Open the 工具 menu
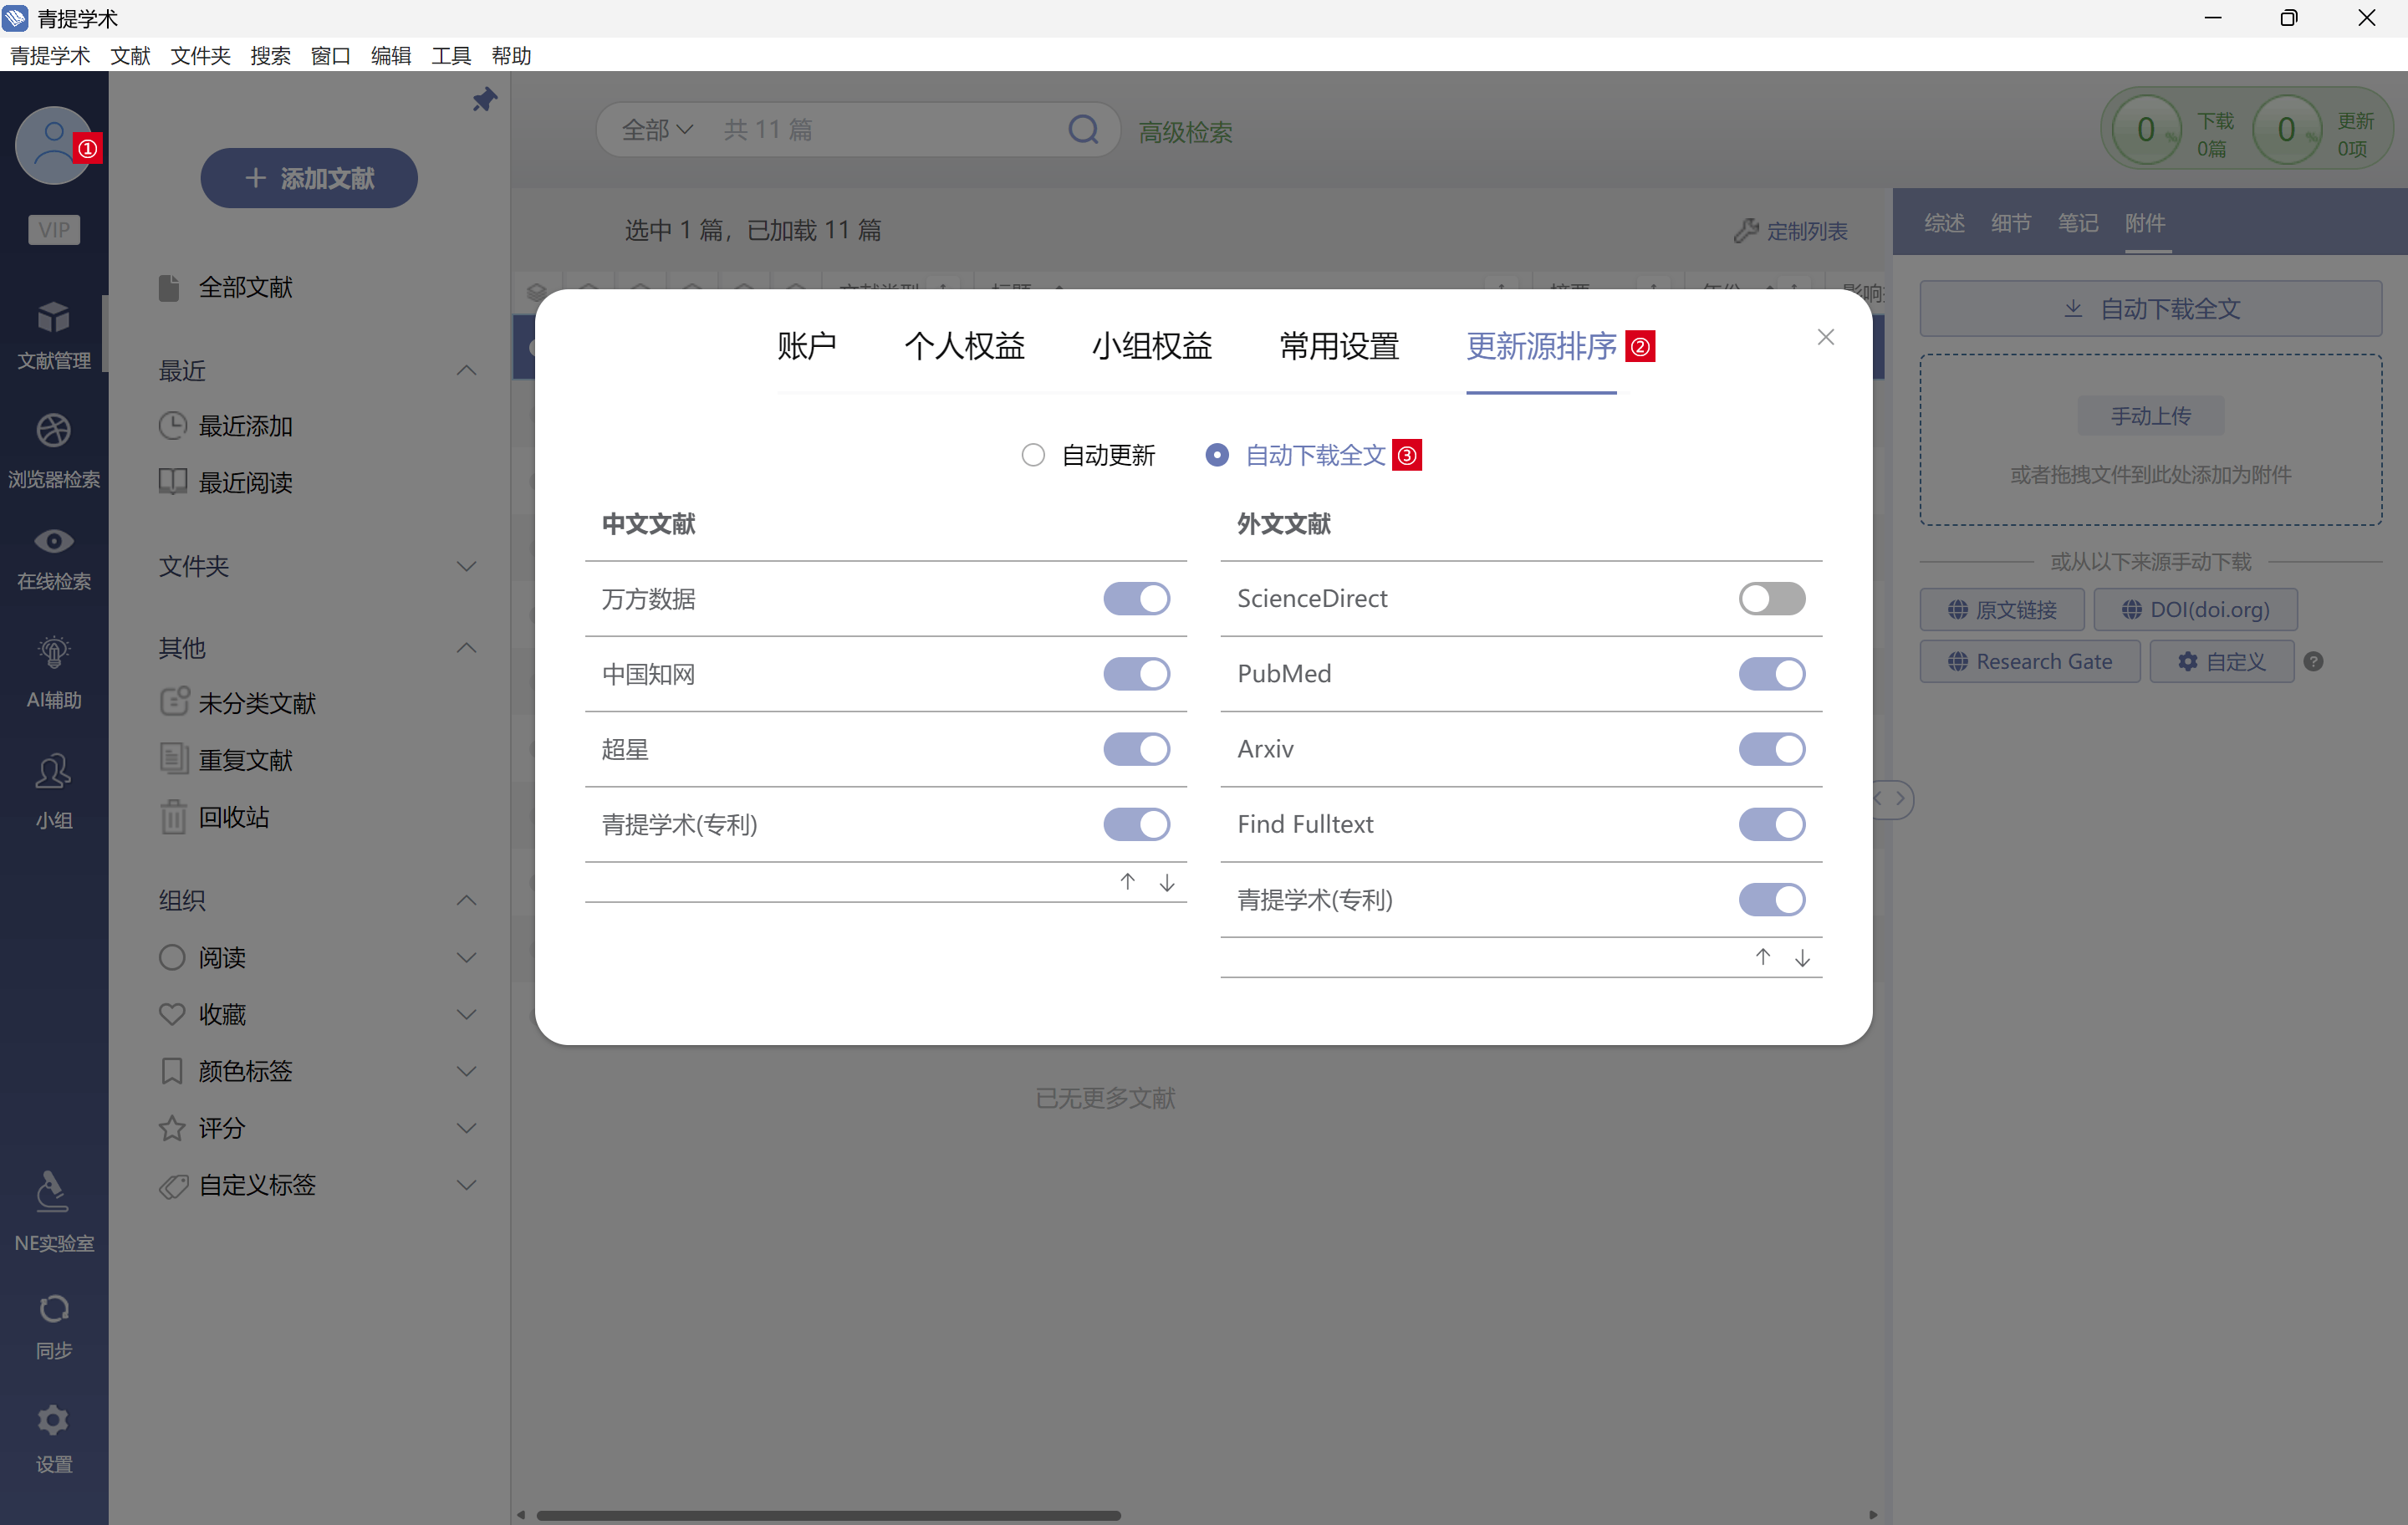The image size is (2408, 1525). click(x=450, y=56)
